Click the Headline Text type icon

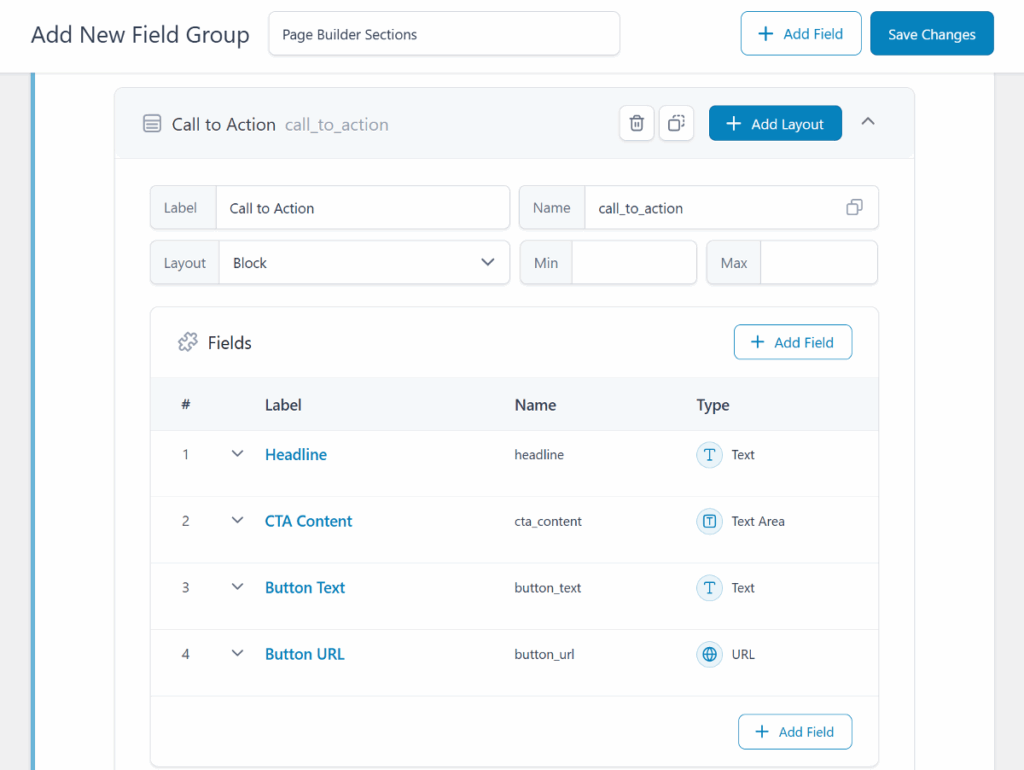pos(709,455)
